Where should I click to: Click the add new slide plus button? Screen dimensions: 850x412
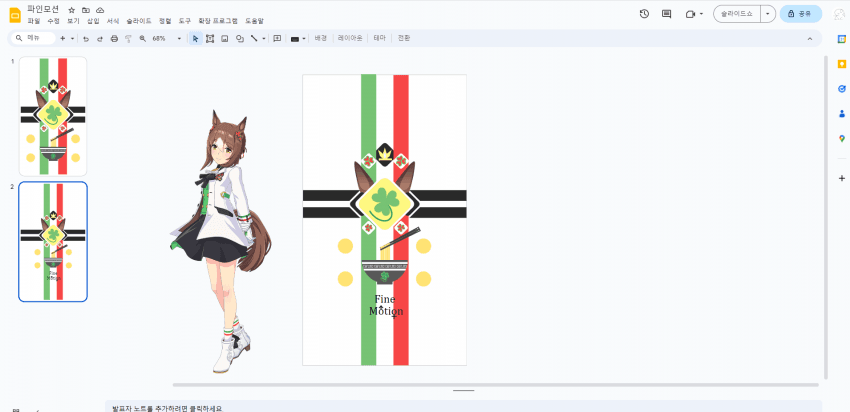click(x=62, y=38)
